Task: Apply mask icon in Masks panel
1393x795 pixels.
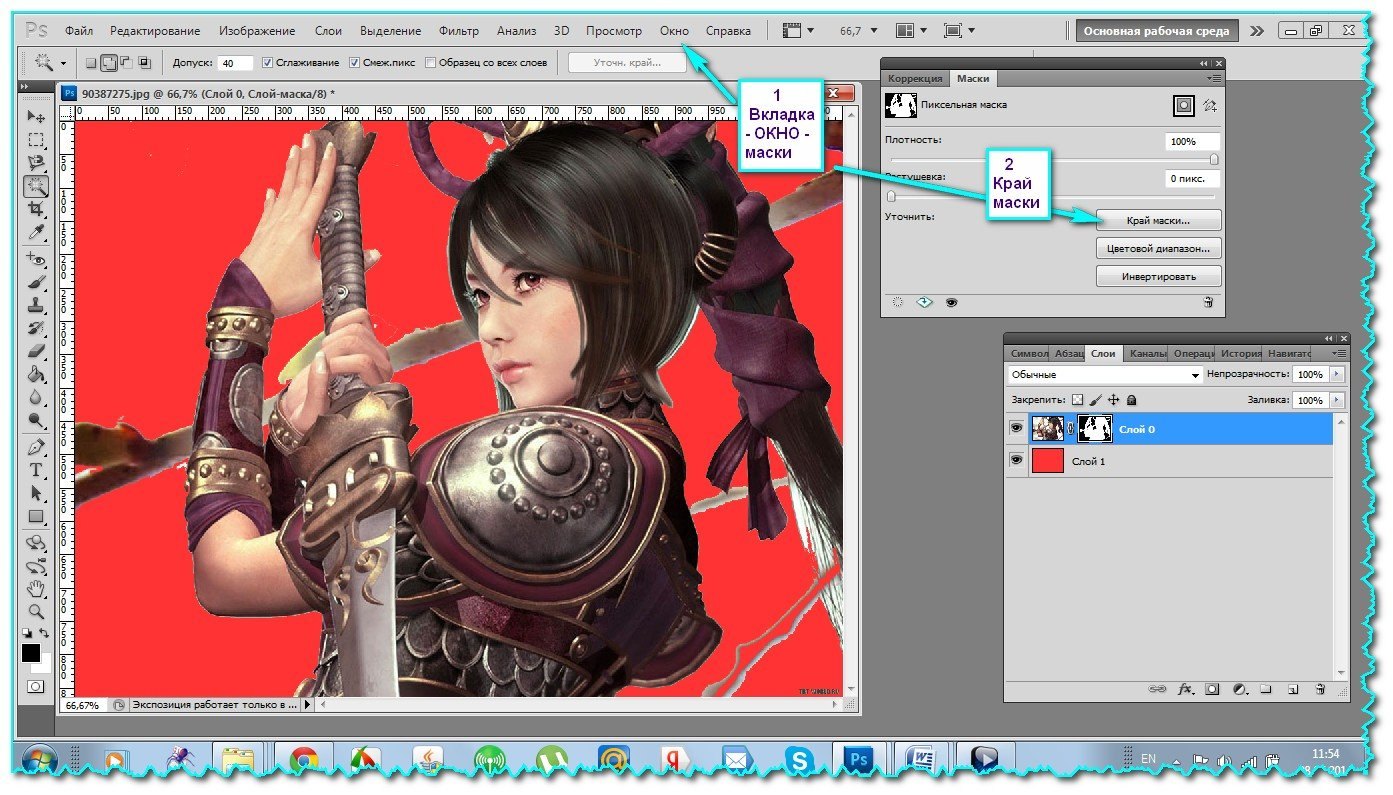Action: point(924,302)
